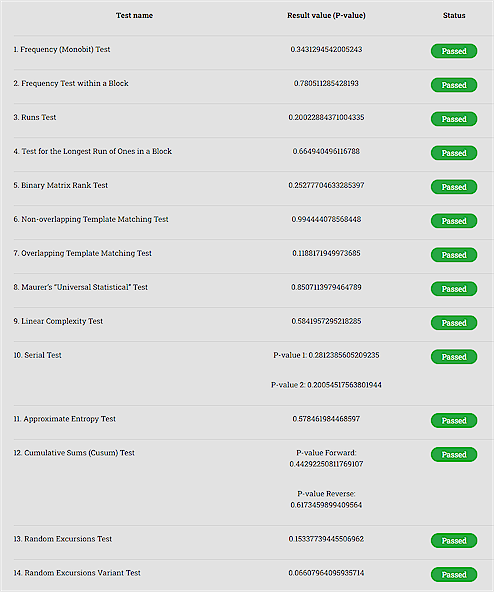Screen dimensions: 495x593
Task: Click Non-overlapping Template Matching Test label
Action: [91, 219]
